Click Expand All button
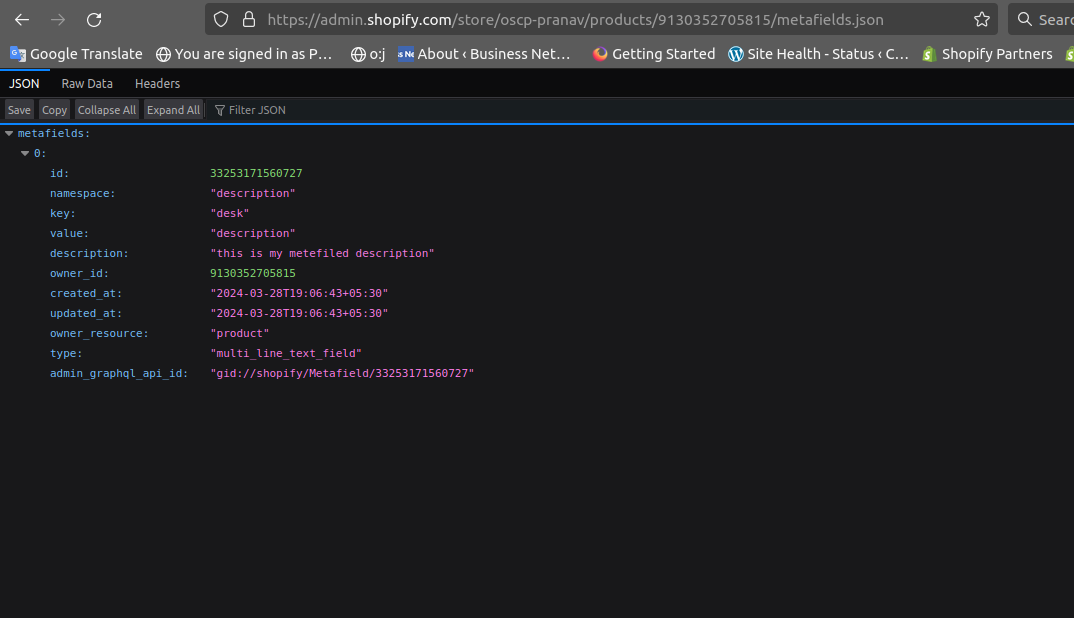1074x618 pixels. click(x=173, y=110)
